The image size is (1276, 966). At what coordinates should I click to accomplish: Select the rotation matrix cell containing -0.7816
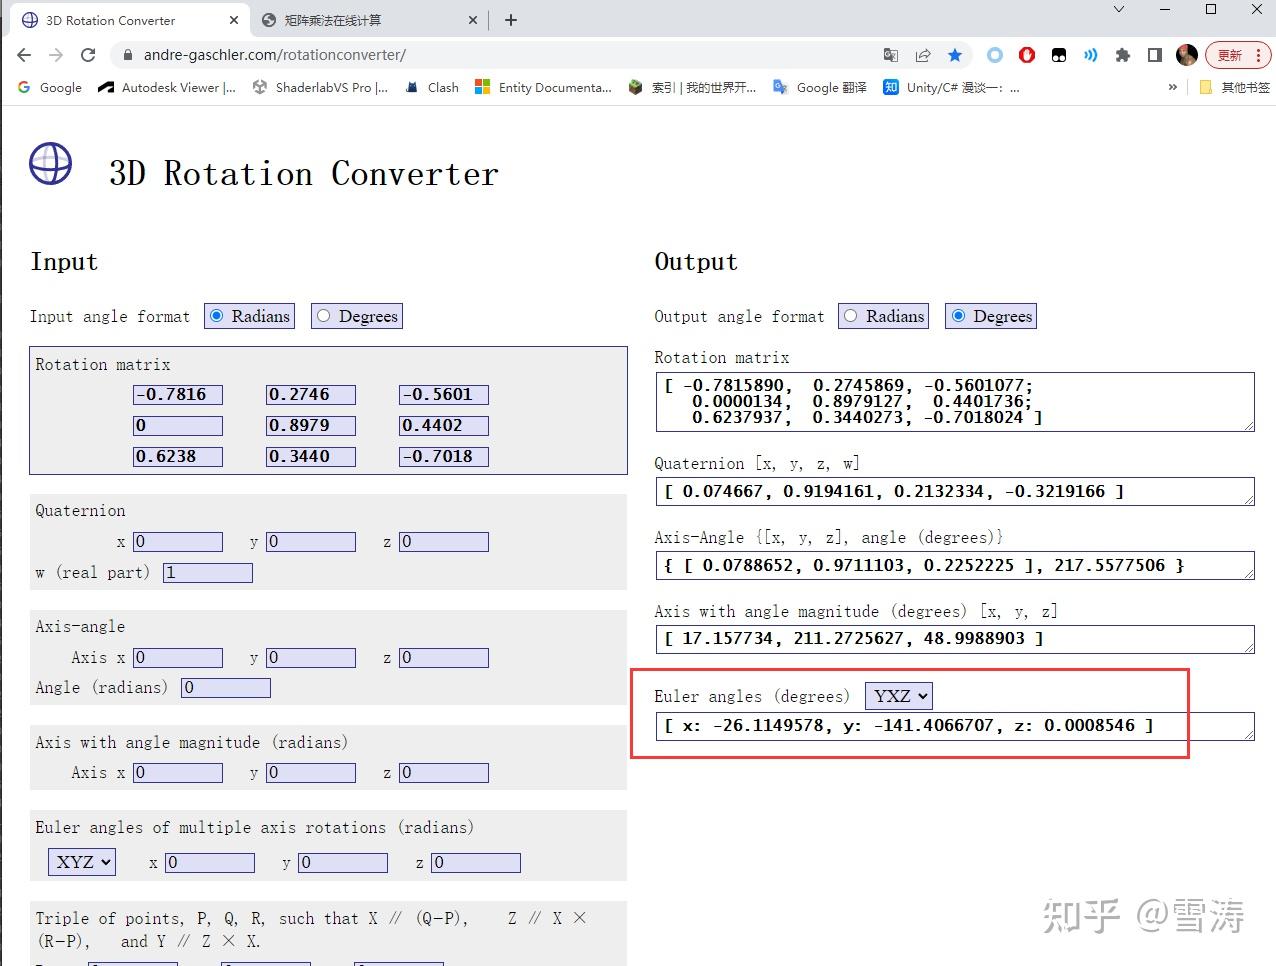pyautogui.click(x=178, y=394)
